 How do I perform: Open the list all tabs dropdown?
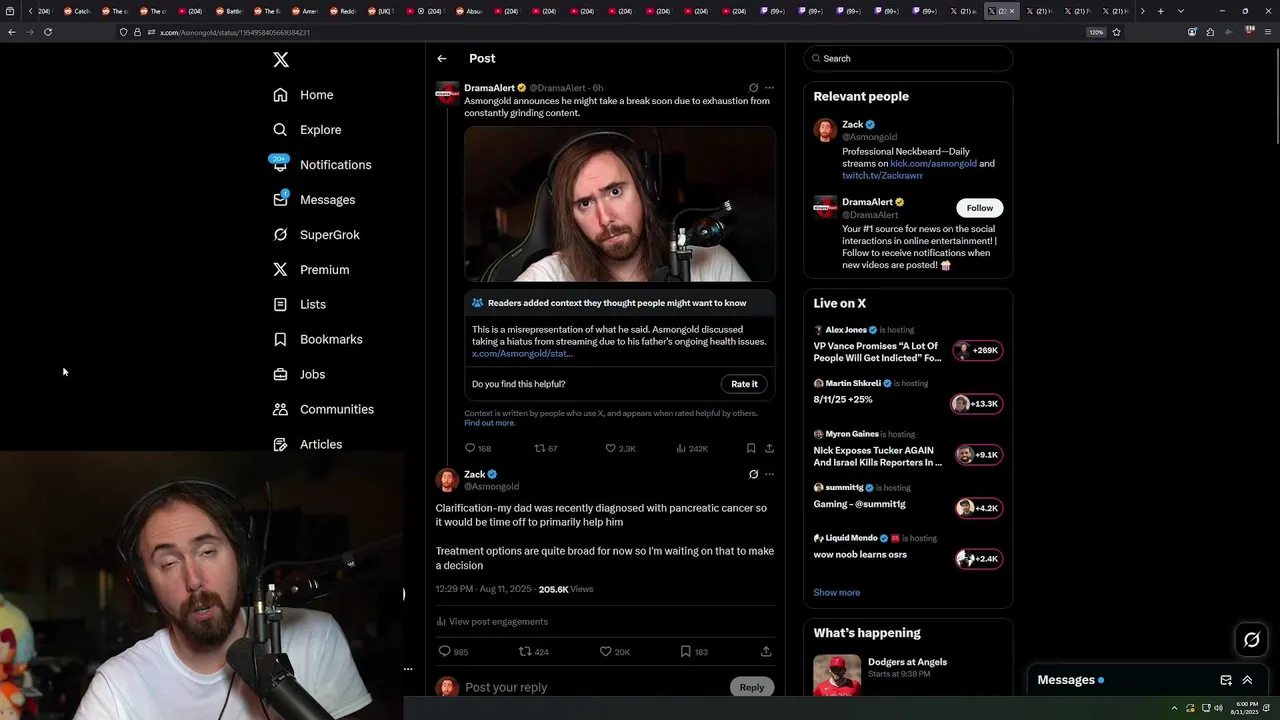1181,11
